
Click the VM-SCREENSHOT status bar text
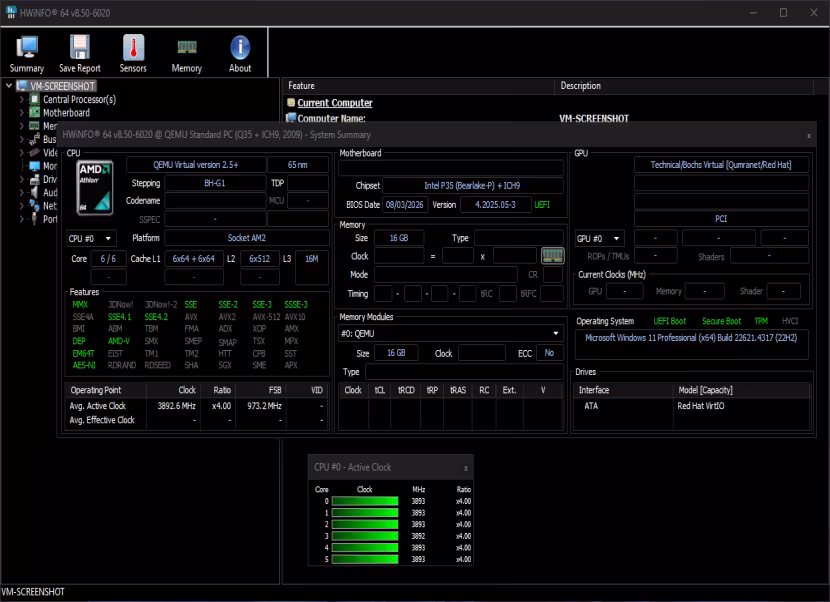tap(33, 592)
